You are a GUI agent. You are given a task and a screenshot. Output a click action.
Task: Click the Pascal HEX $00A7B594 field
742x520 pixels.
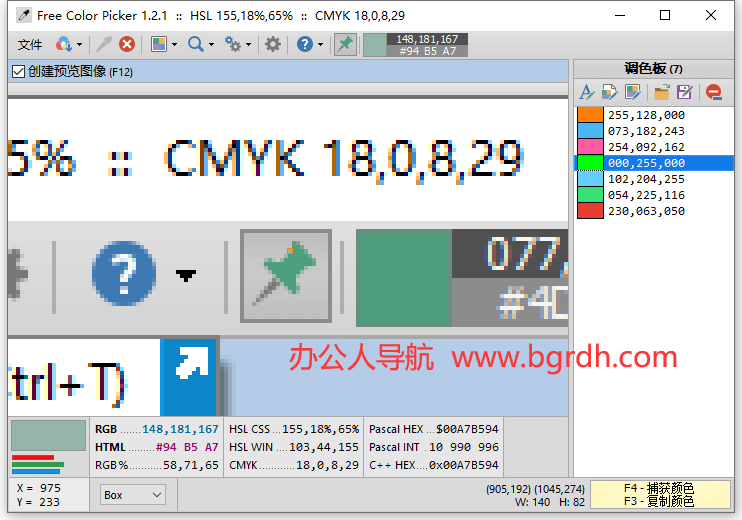pos(433,429)
